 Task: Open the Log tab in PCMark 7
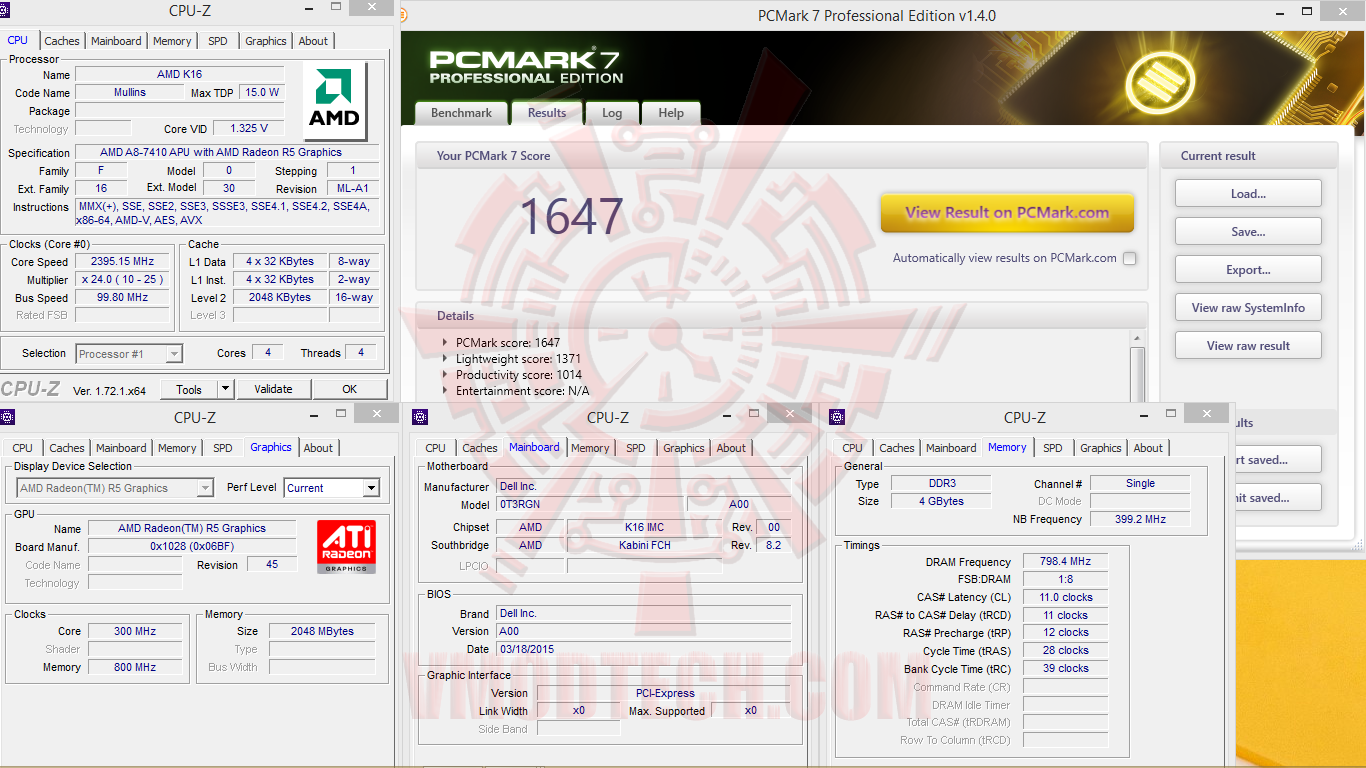click(612, 113)
